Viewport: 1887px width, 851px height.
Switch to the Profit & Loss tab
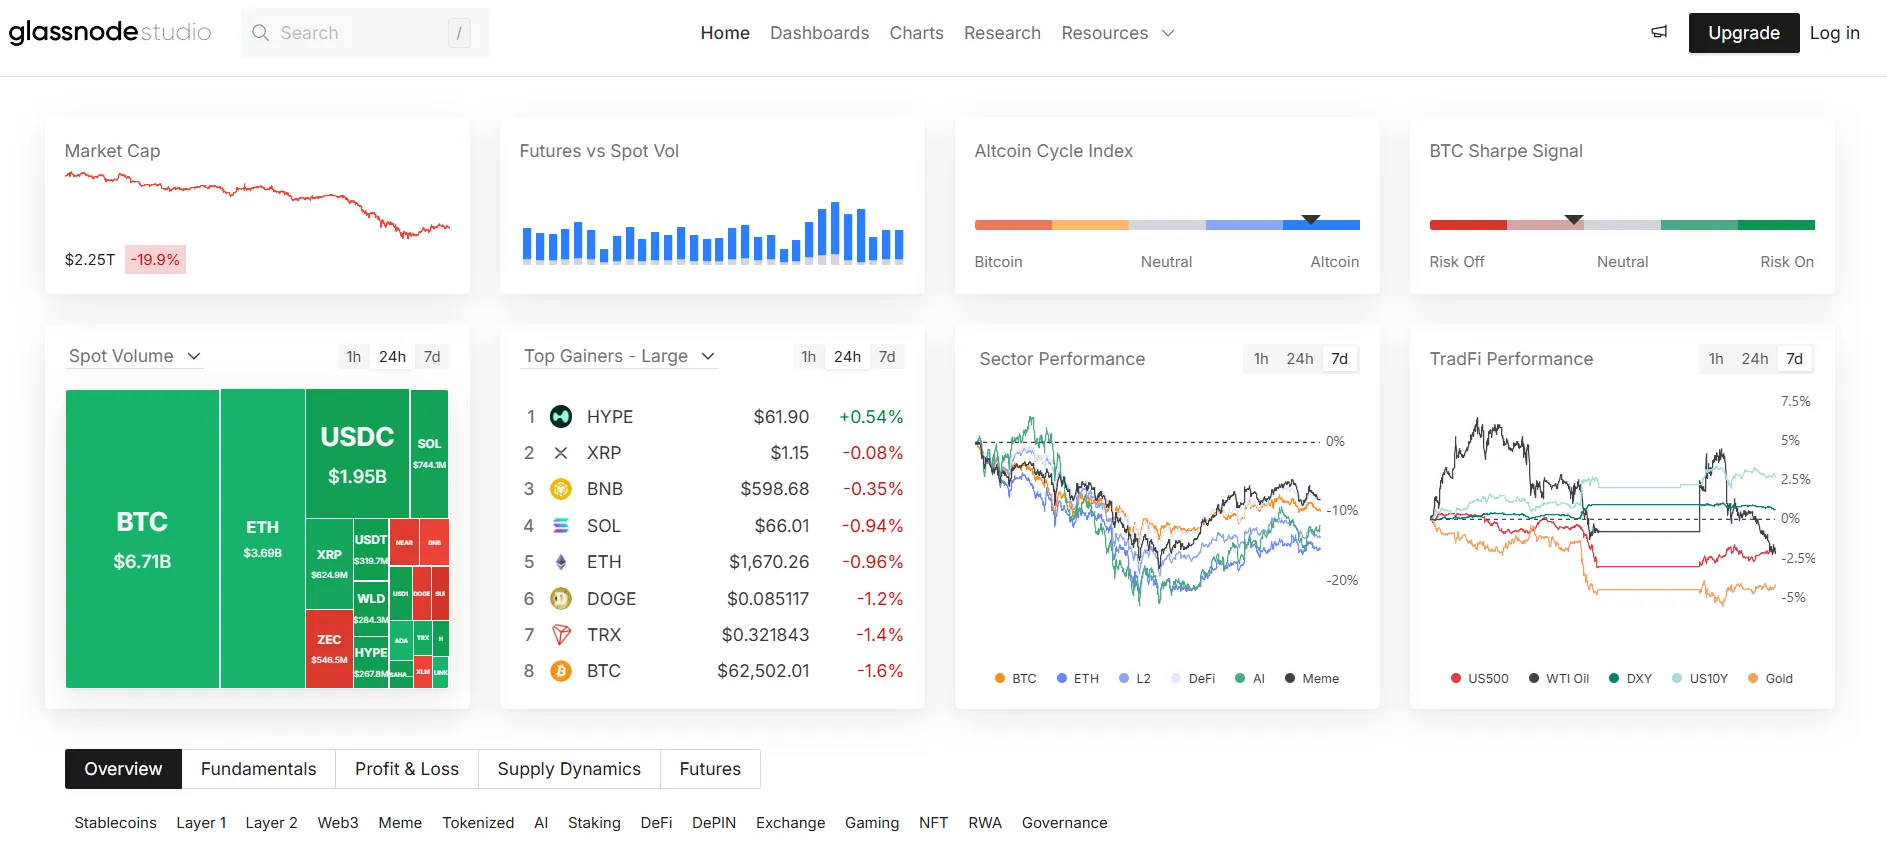click(x=407, y=769)
